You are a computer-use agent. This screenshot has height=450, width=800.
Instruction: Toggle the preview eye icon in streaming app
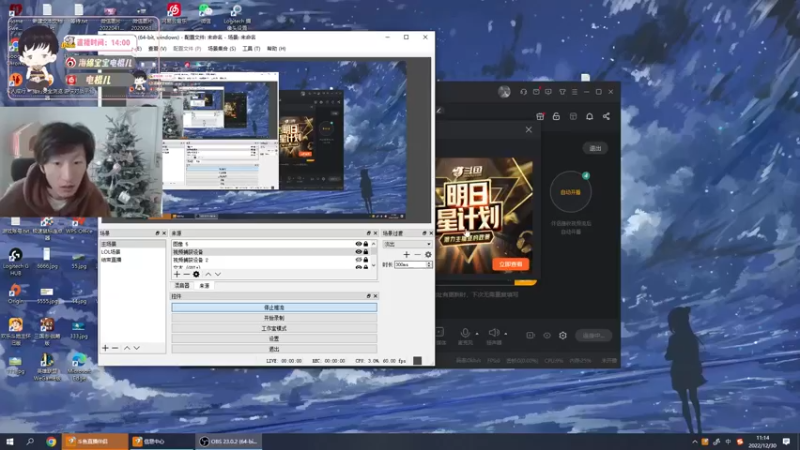tap(547, 335)
